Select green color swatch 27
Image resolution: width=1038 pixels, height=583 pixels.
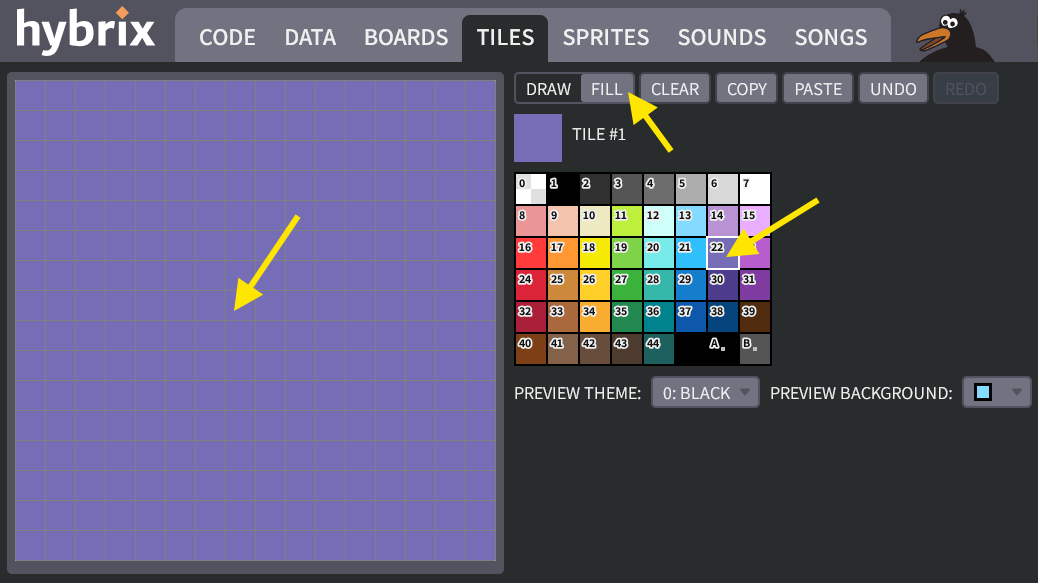(x=626, y=284)
